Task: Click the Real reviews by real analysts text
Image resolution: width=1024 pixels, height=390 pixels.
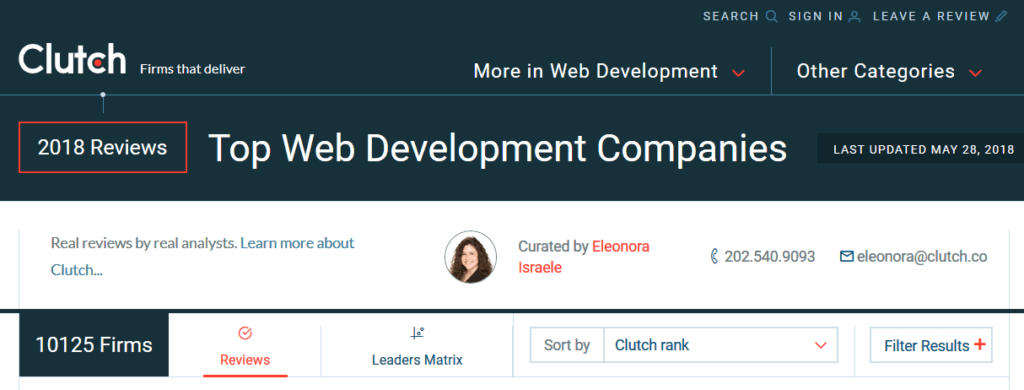Action: tap(144, 244)
